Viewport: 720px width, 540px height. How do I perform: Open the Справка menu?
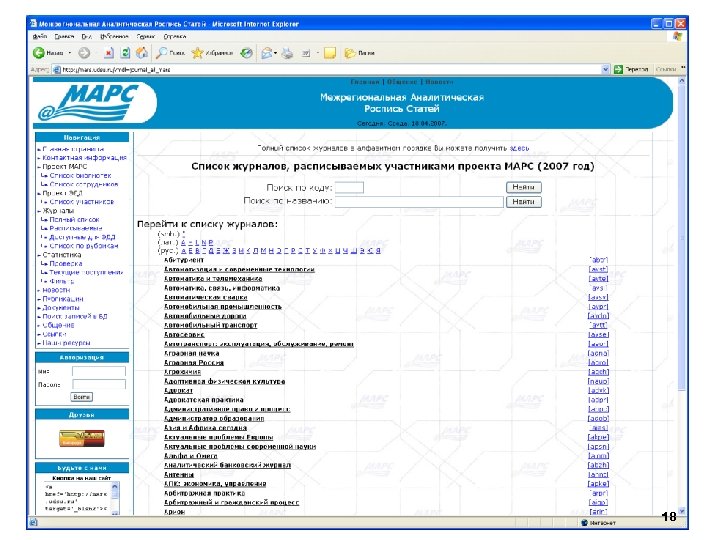pyautogui.click(x=175, y=36)
